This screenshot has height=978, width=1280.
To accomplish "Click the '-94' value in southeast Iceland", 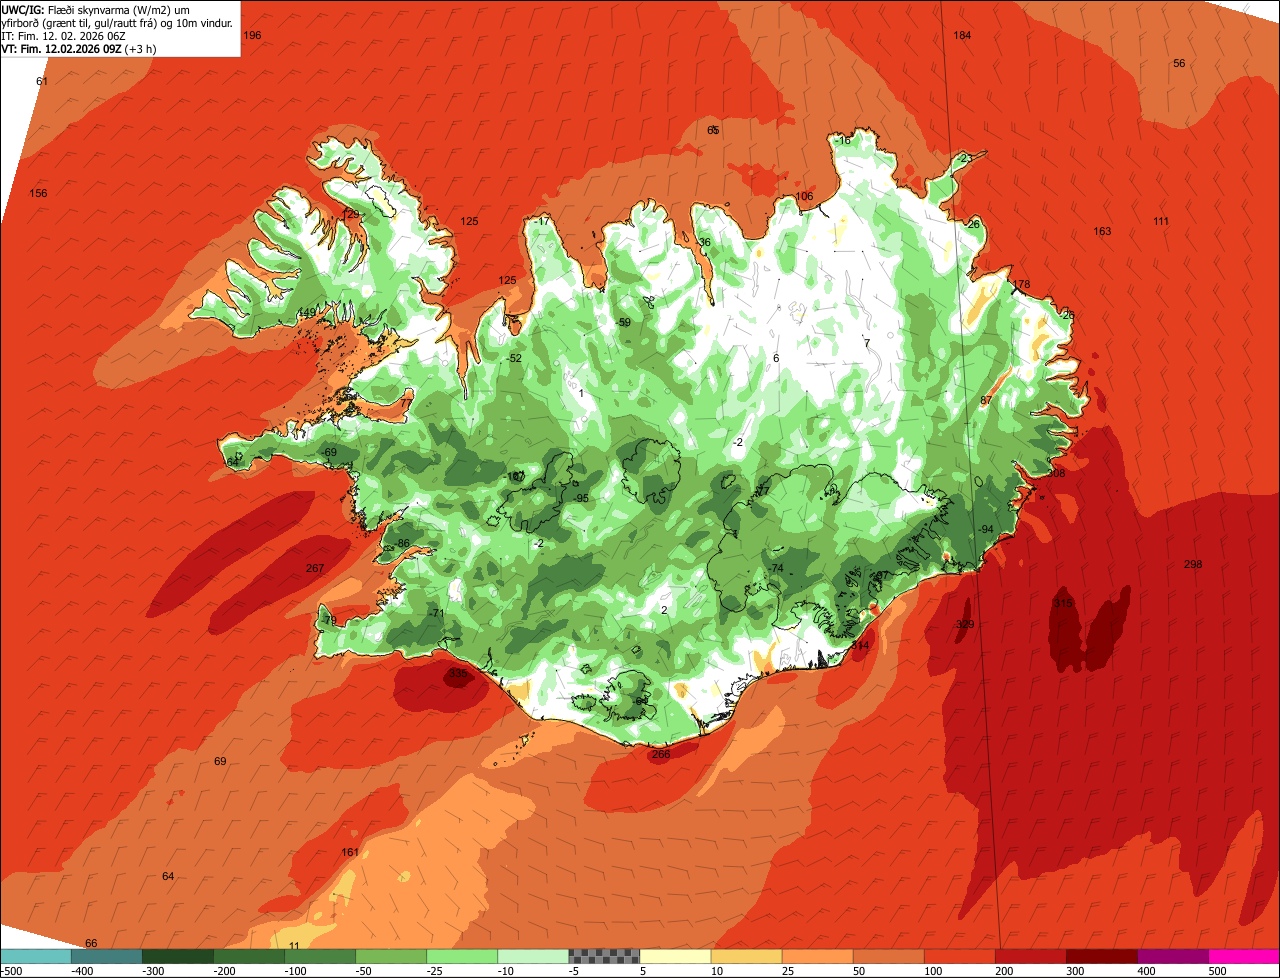I will pos(985,529).
